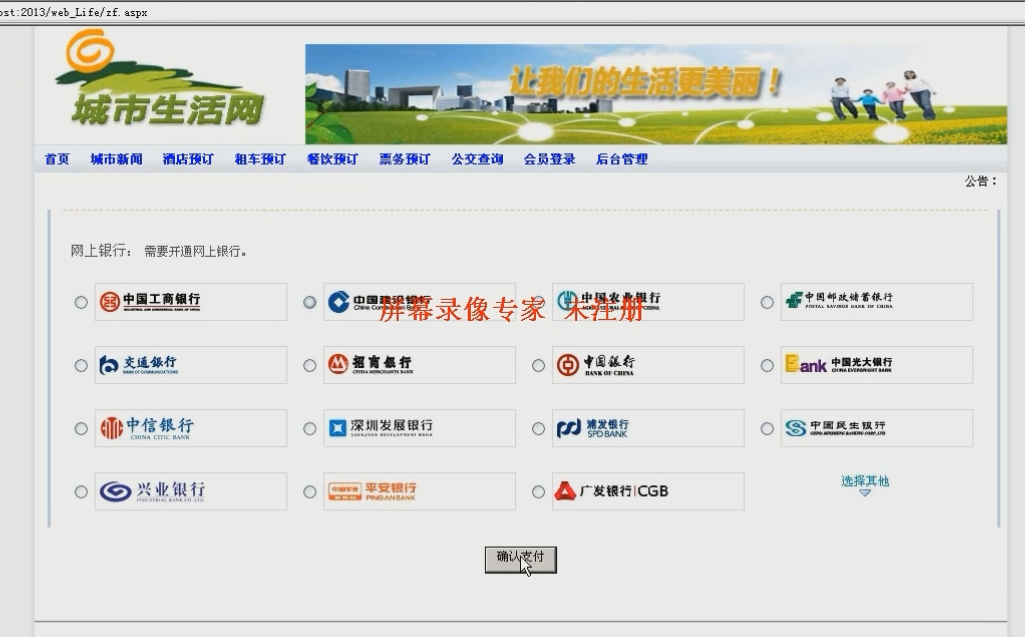Open the 后台管理 menu item
Image resolution: width=1025 pixels, height=637 pixels.
tap(622, 159)
